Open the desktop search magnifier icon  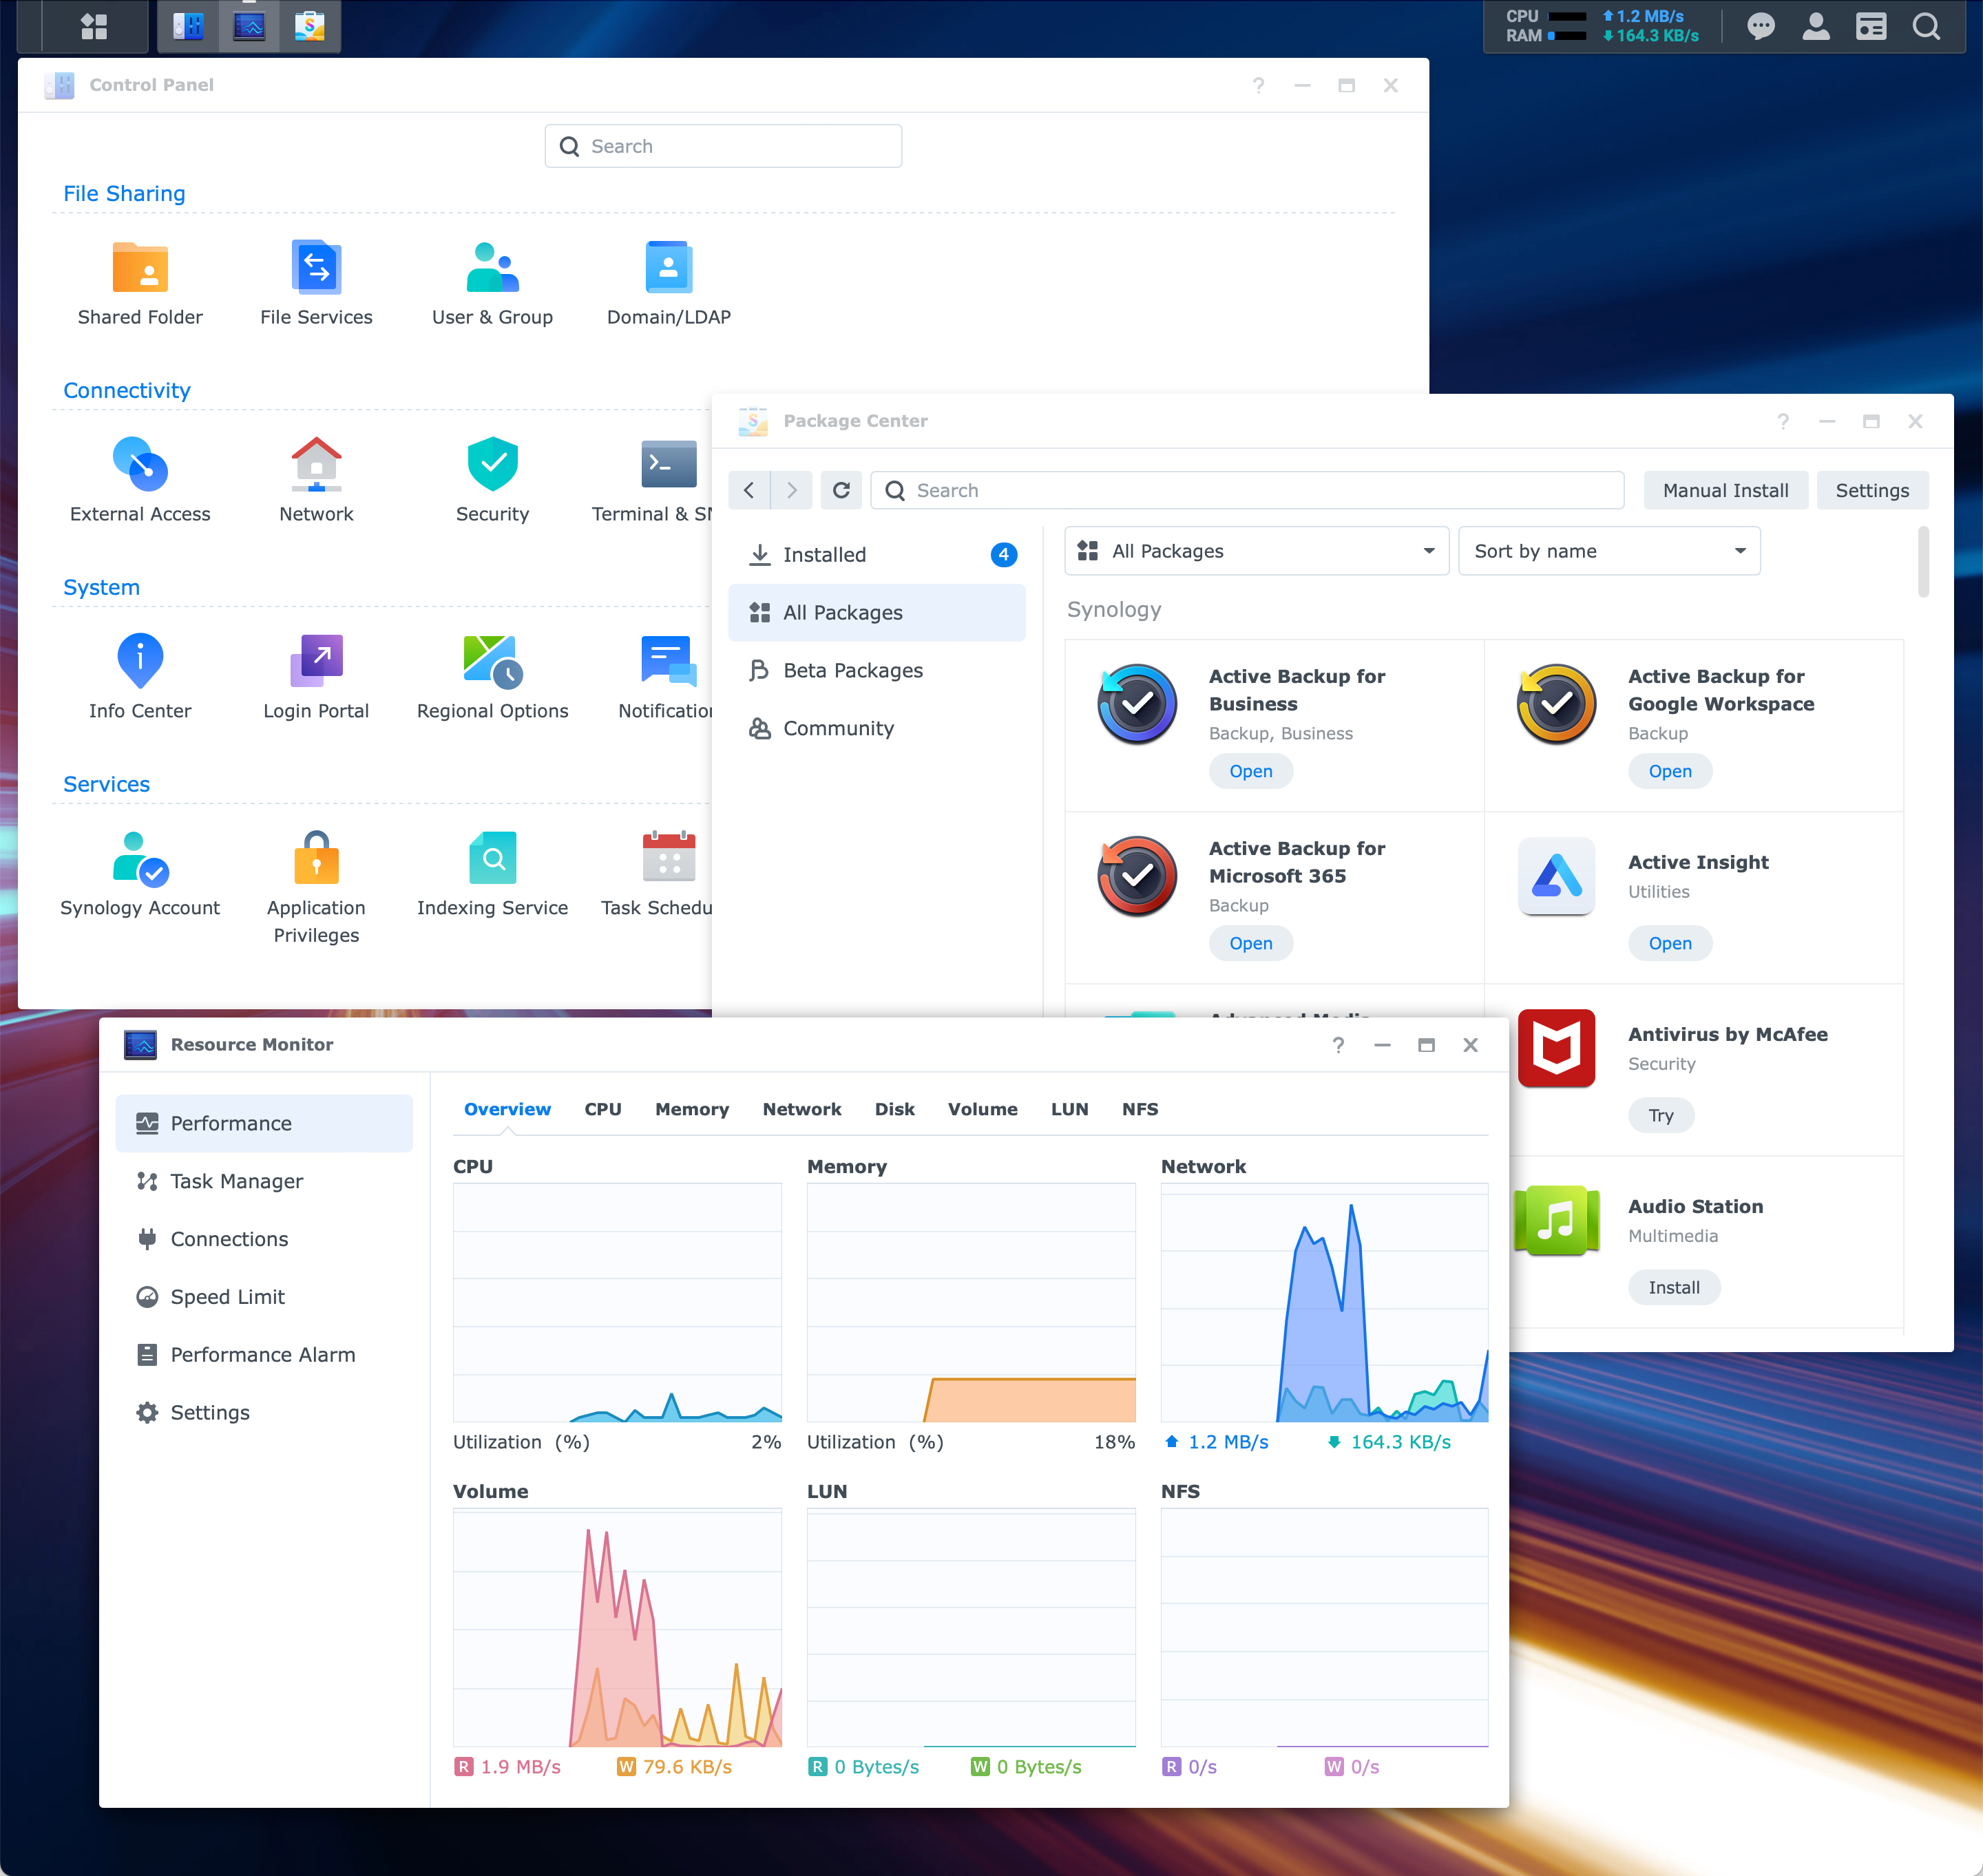(1927, 27)
